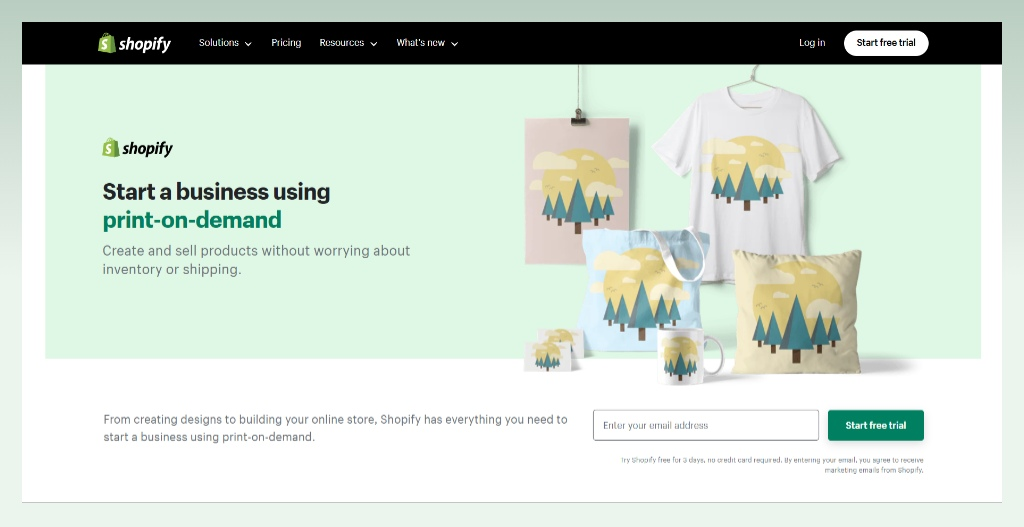This screenshot has width=1024, height=527.
Task: Click the small greeting cards image
Action: point(552,351)
